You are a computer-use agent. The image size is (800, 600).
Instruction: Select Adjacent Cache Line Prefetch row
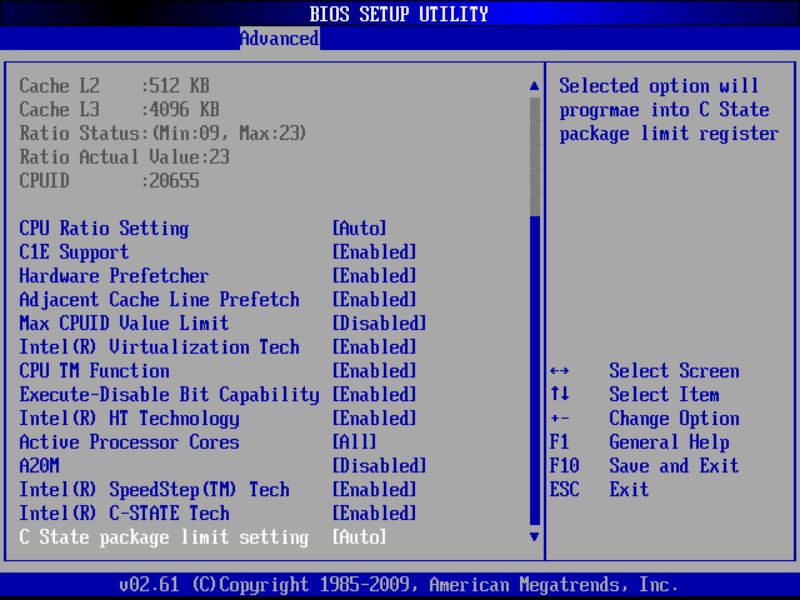point(159,299)
